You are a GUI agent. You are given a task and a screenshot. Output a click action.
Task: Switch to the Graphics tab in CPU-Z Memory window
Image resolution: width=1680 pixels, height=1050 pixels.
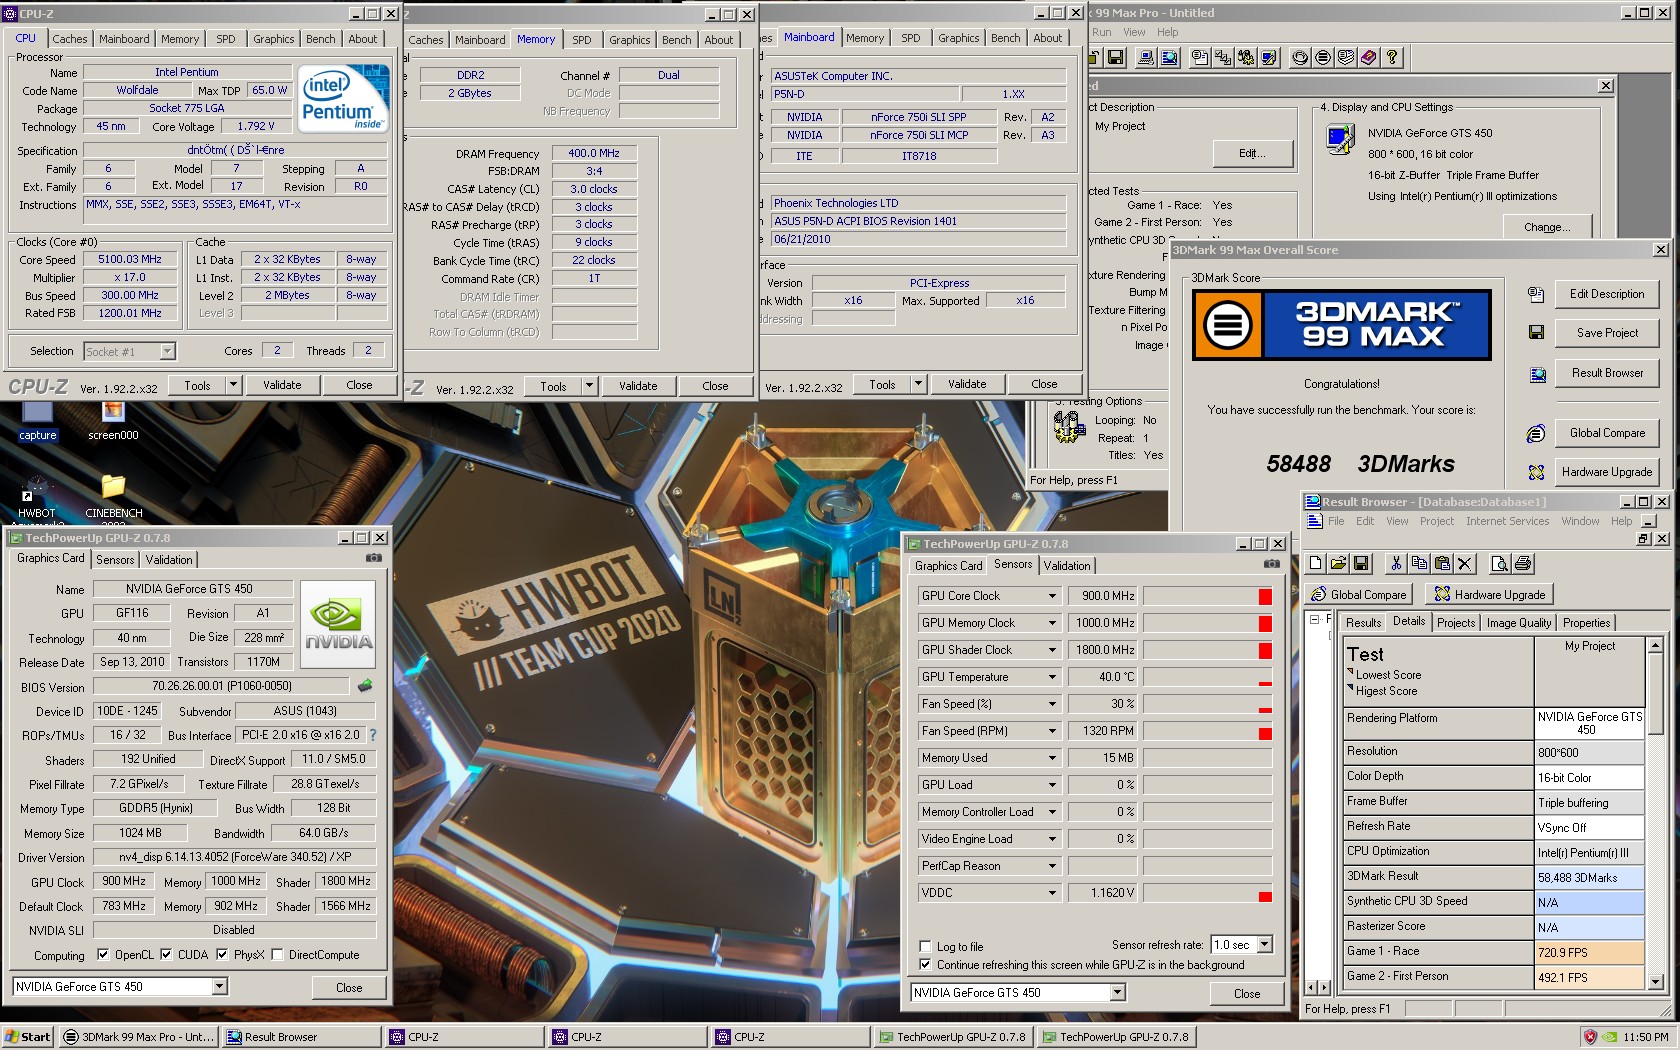coord(630,40)
